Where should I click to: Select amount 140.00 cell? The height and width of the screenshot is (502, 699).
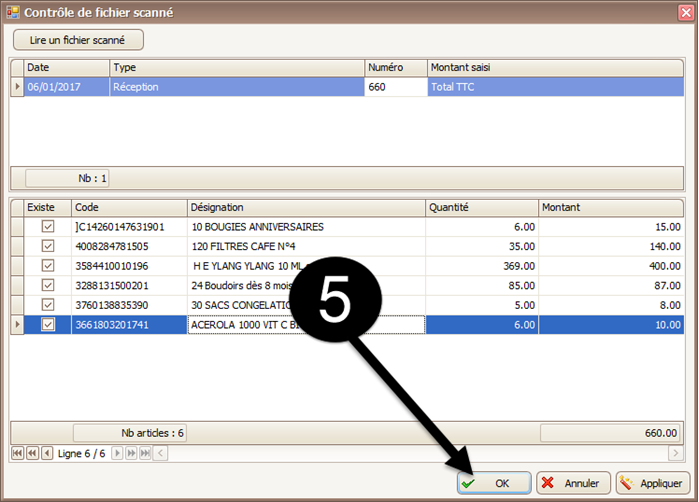[x=611, y=246]
